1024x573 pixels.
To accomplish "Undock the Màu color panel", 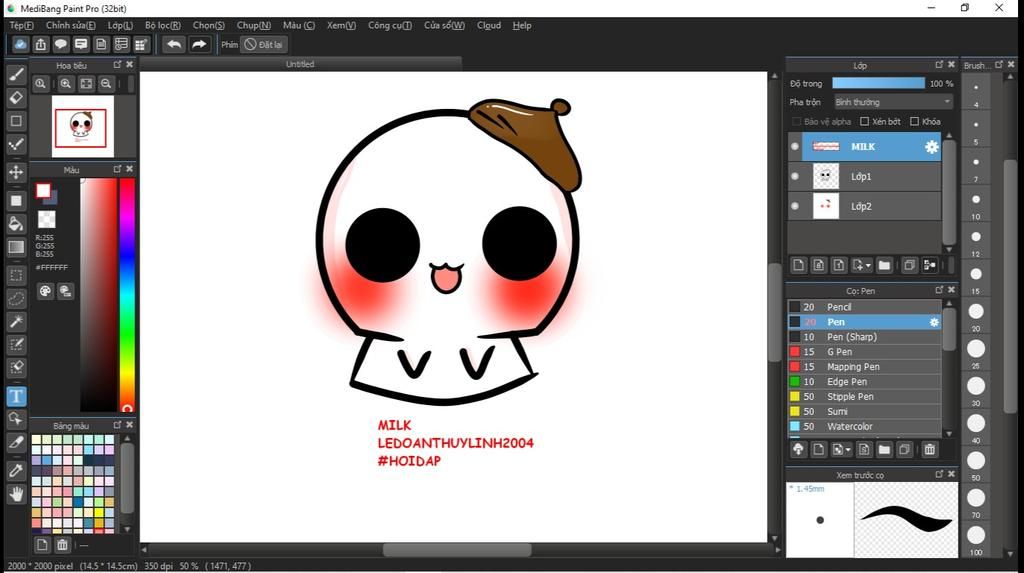I will [118, 169].
